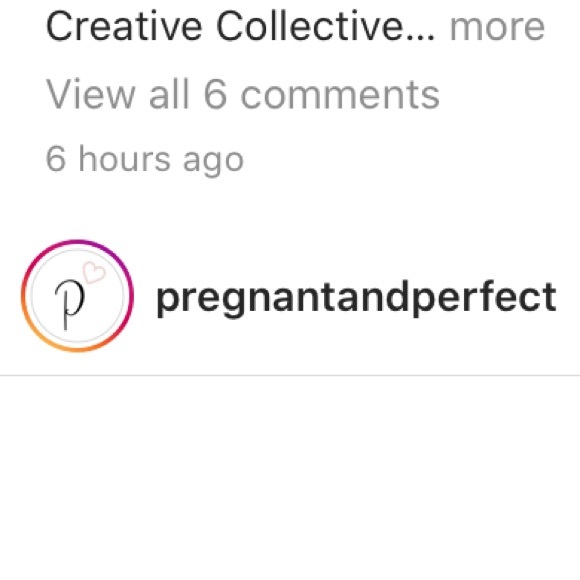This screenshot has height=580, width=580.
Task: Open the pregnantandperfect username
Action: (357, 298)
